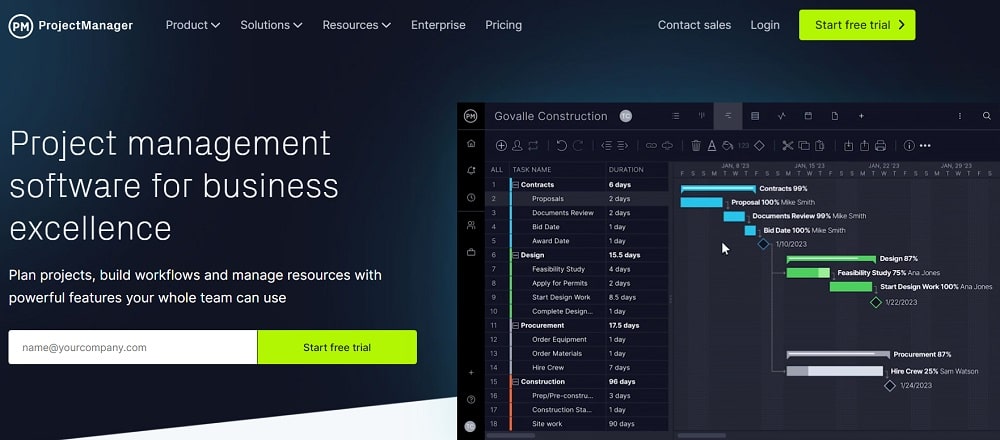
Task: Outdent the selected task
Action: tap(607, 145)
